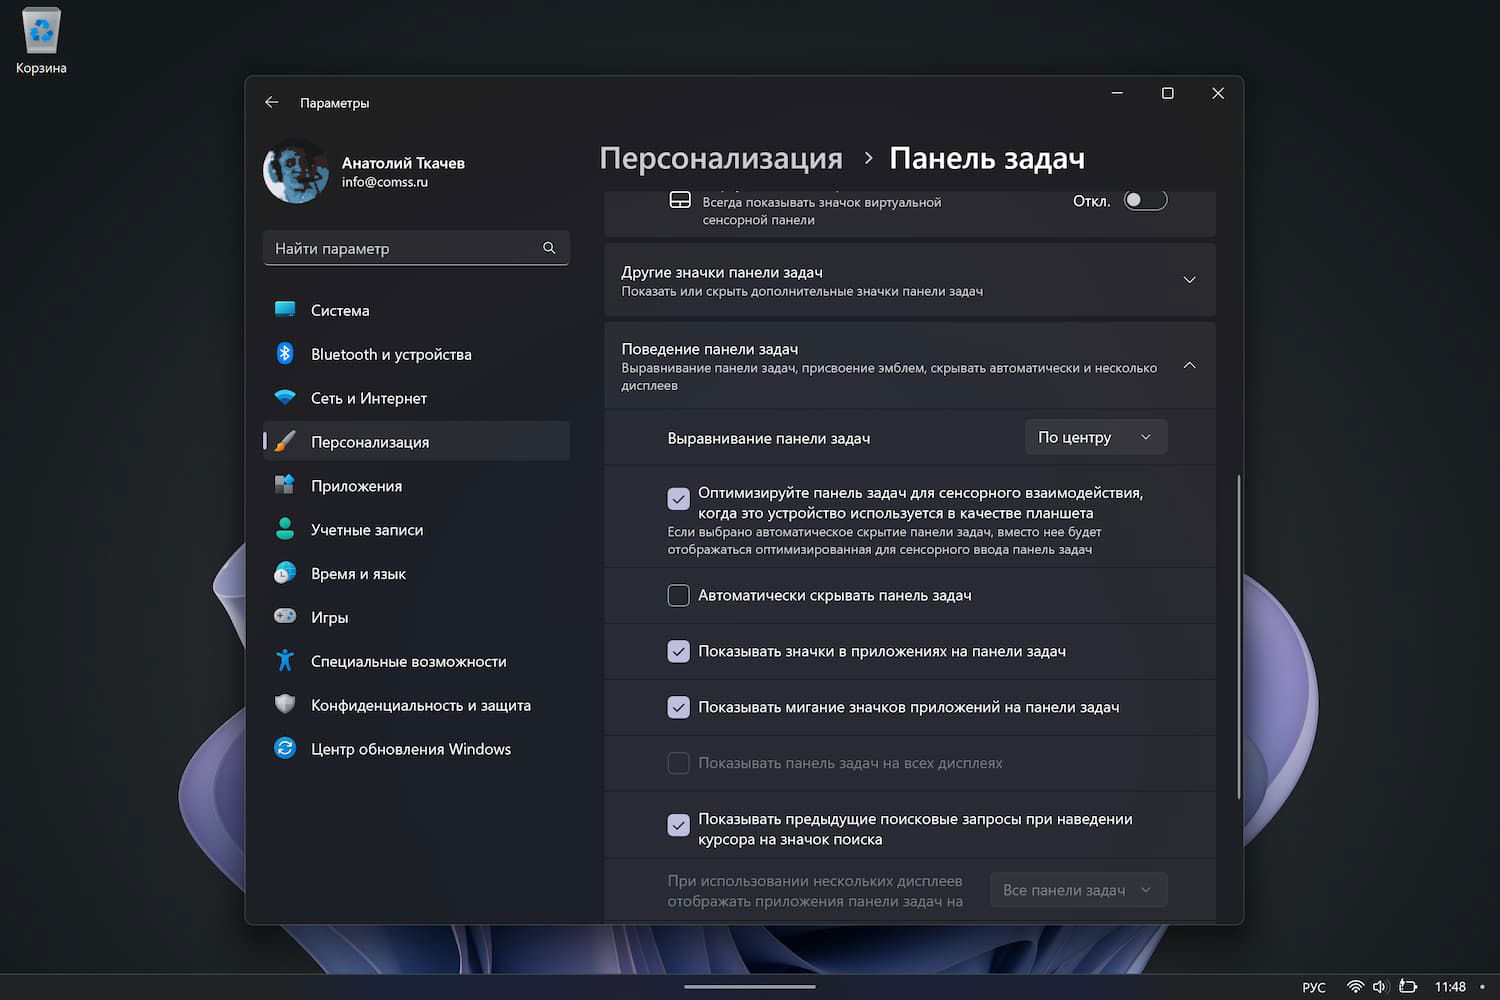Close the Параметры window

1218,93
